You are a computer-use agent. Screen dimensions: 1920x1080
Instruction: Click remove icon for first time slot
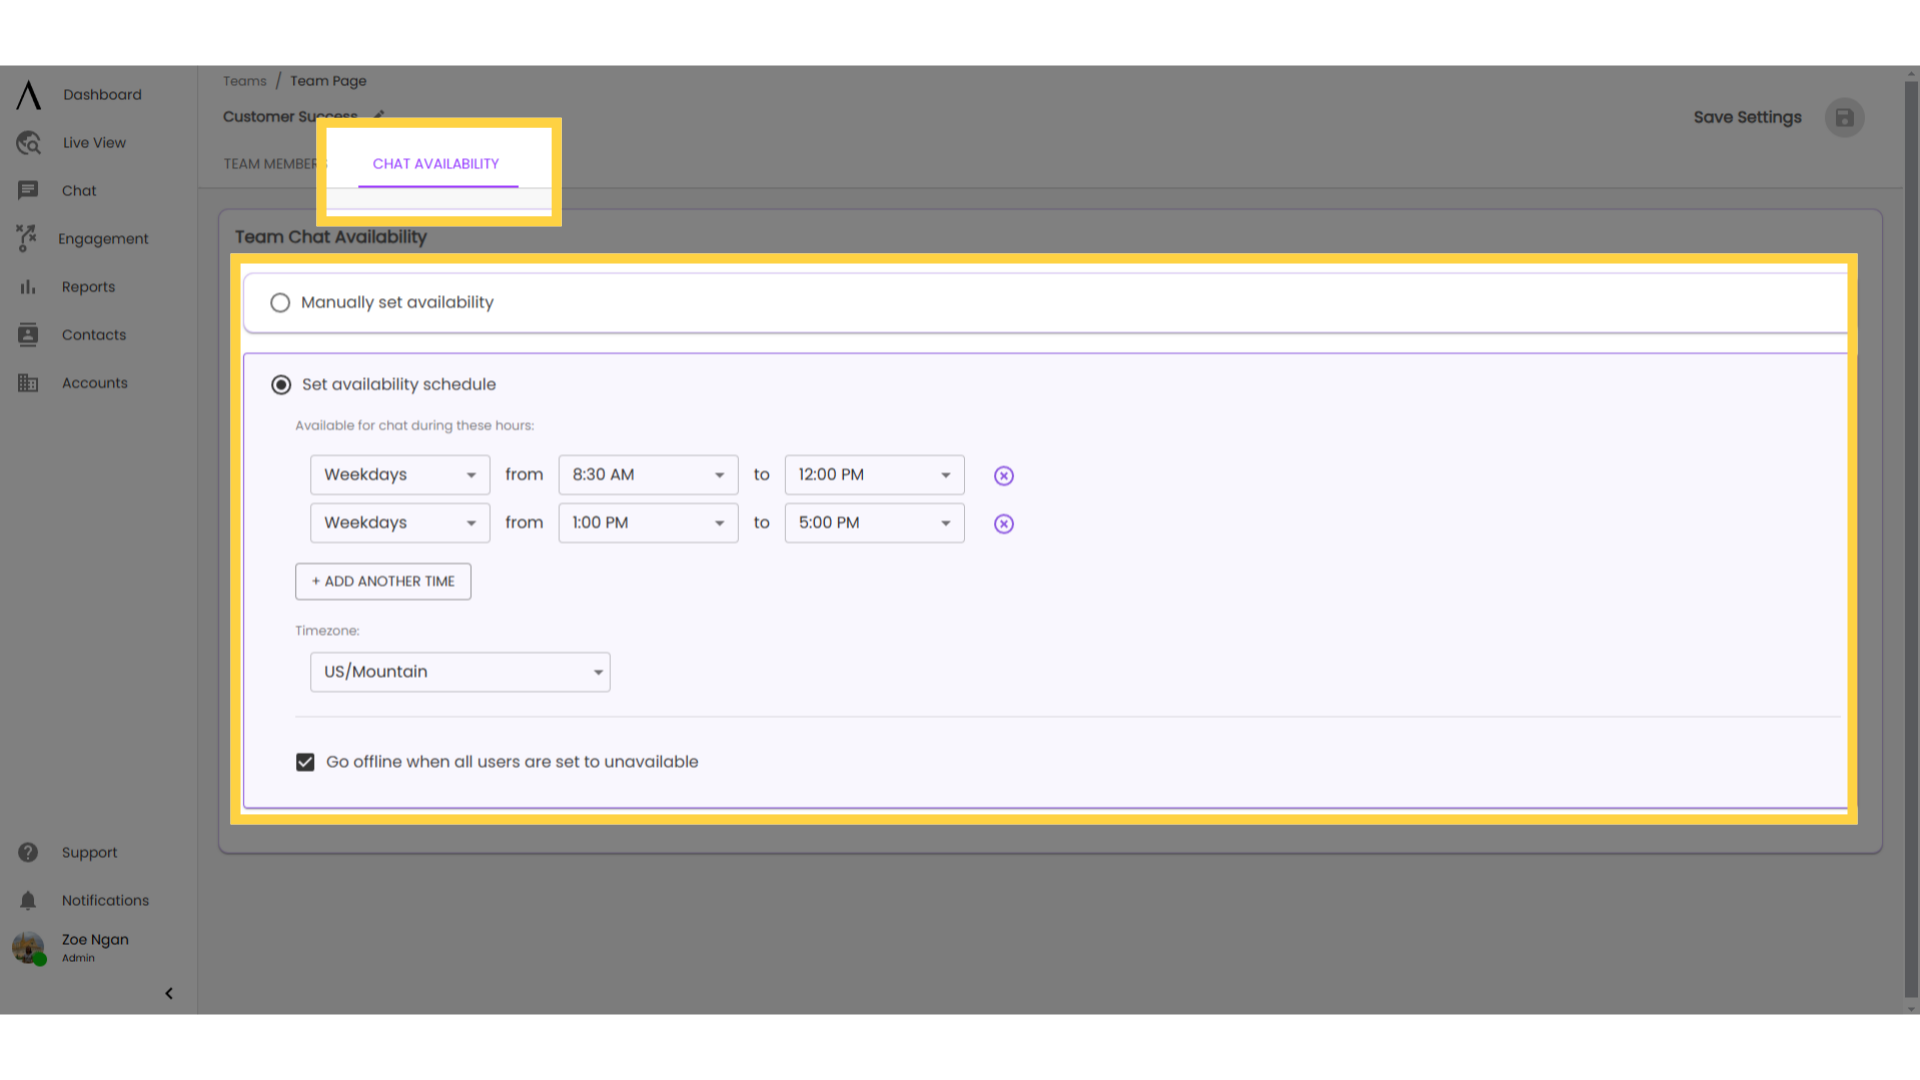pos(1004,475)
